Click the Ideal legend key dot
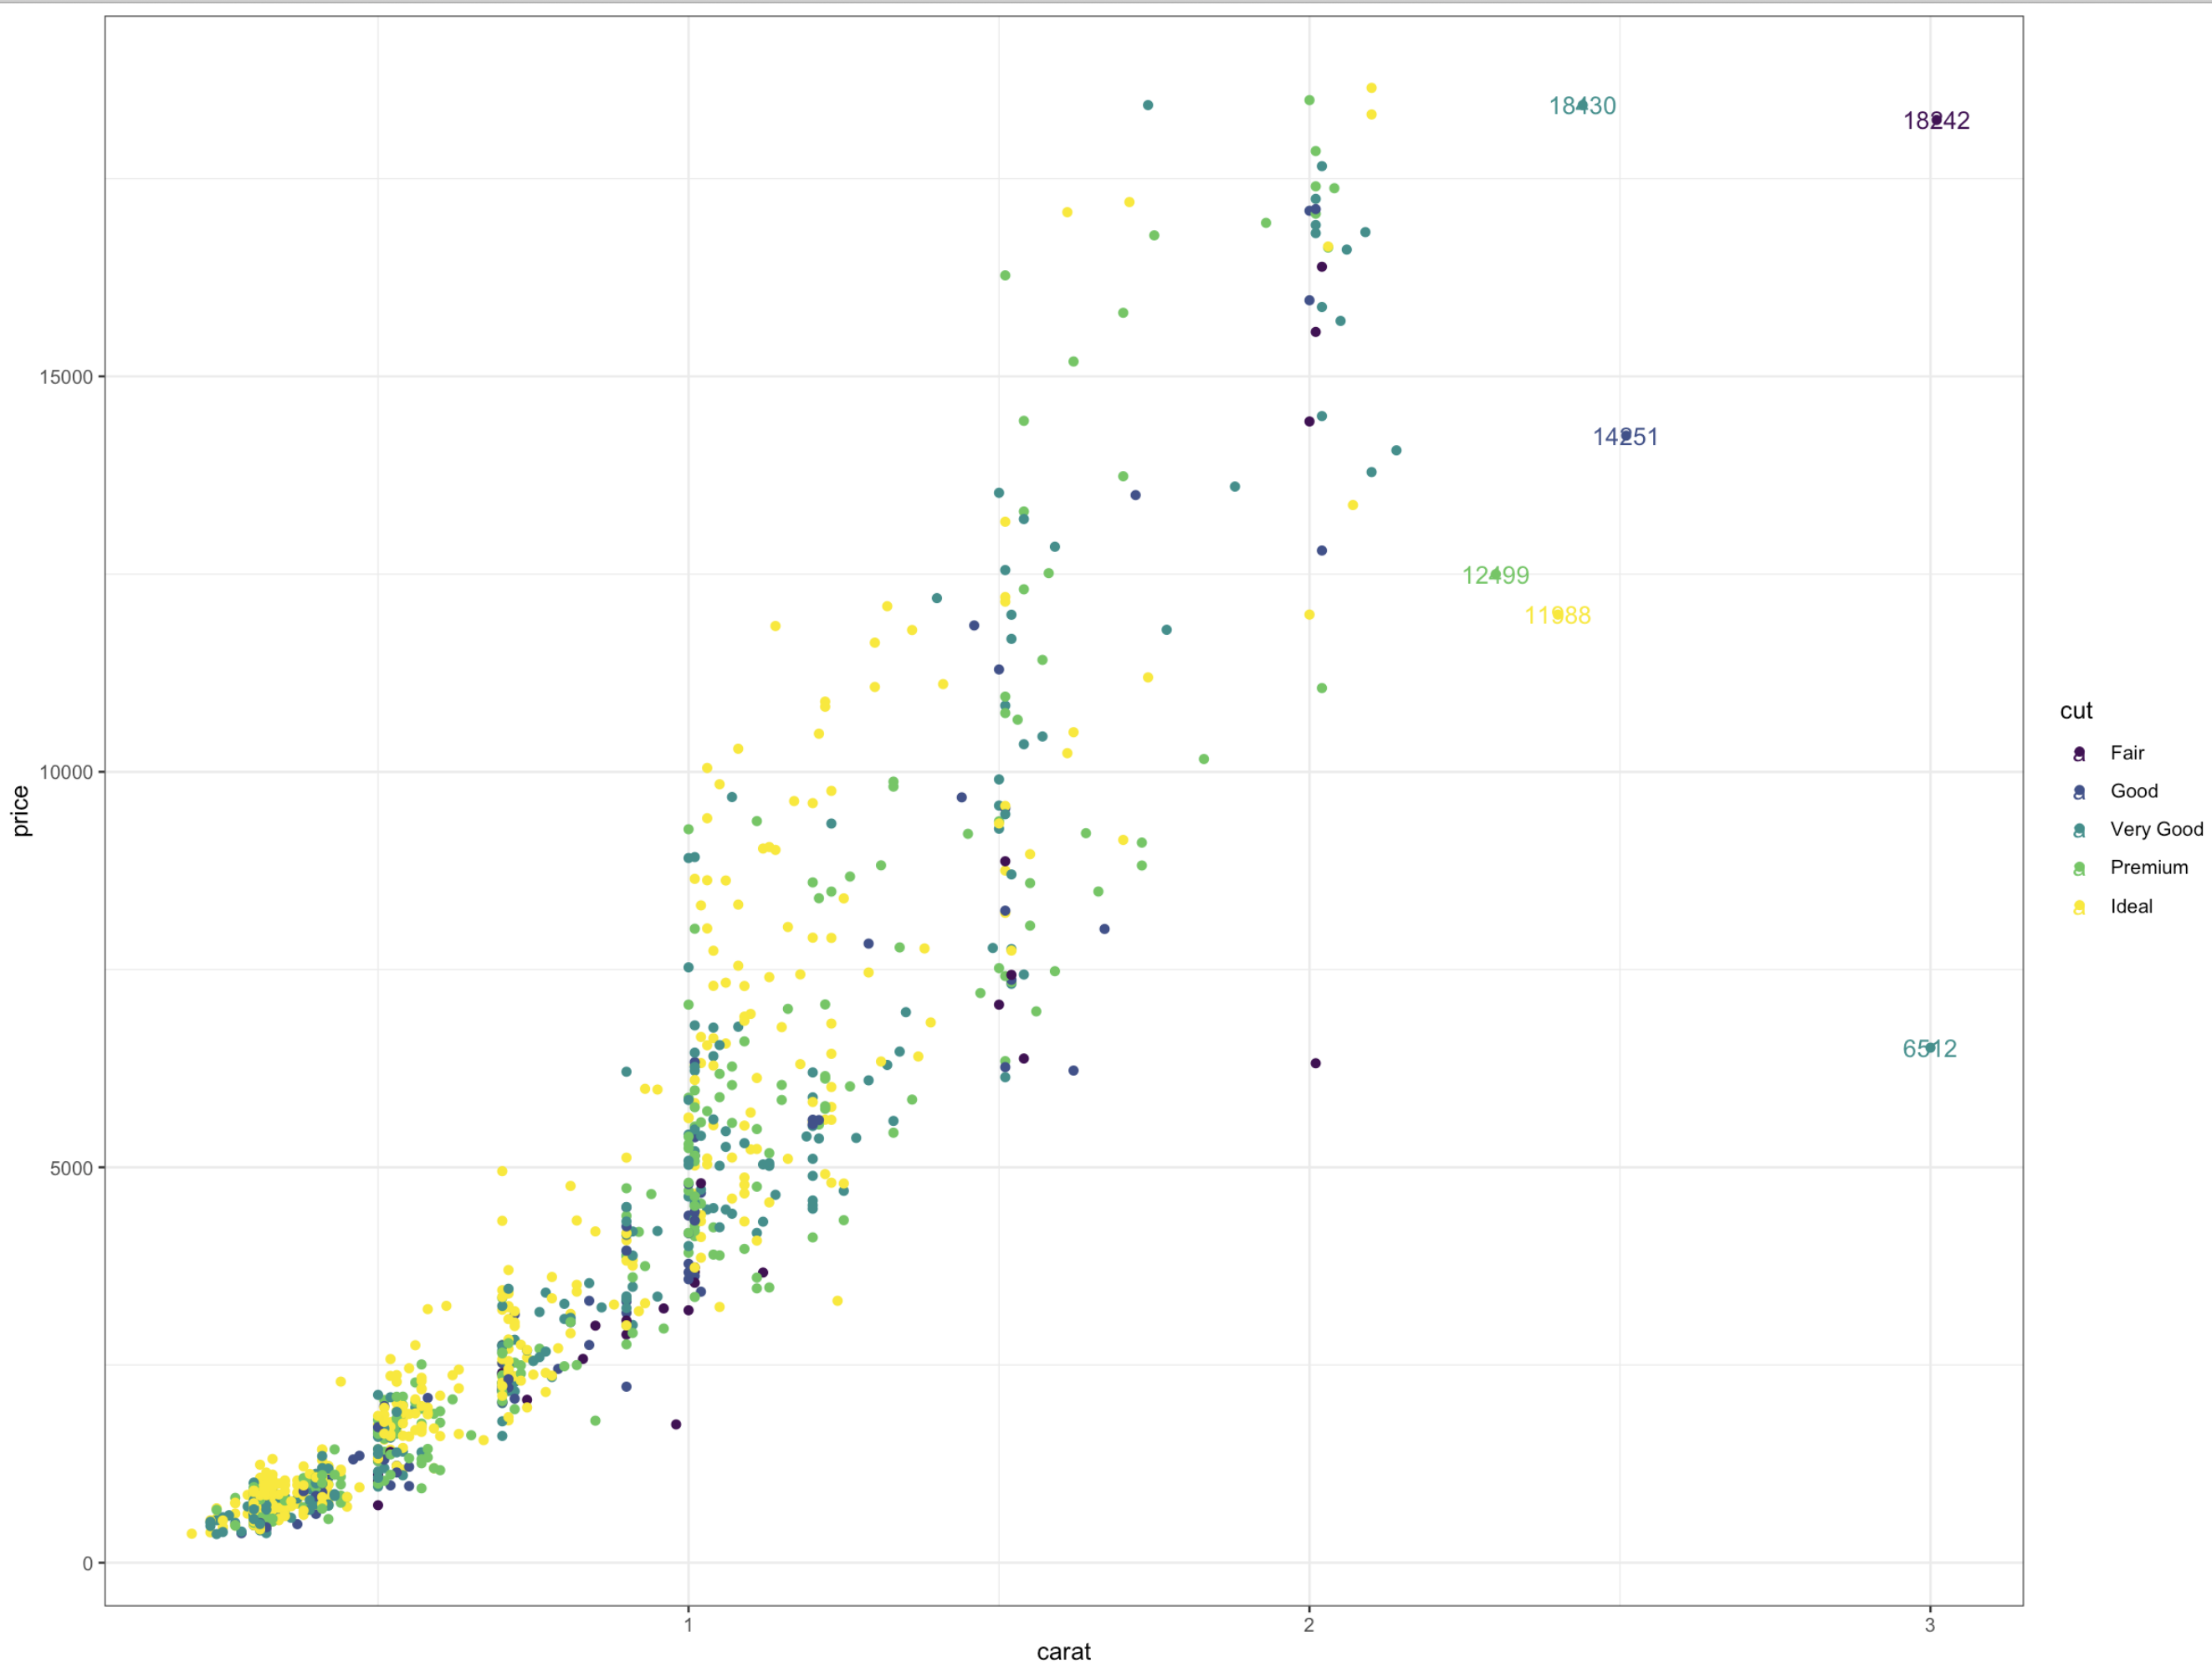 point(2079,907)
